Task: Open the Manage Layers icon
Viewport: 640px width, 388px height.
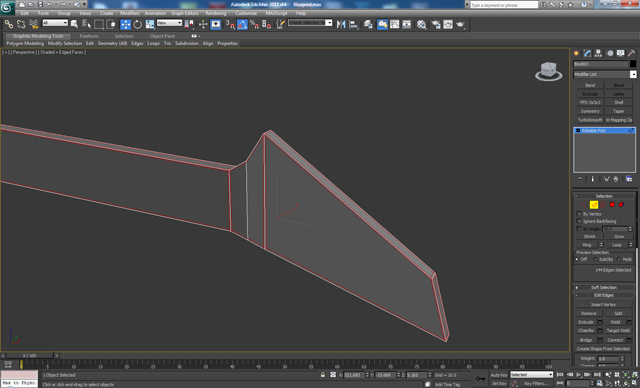Action: click(368, 24)
